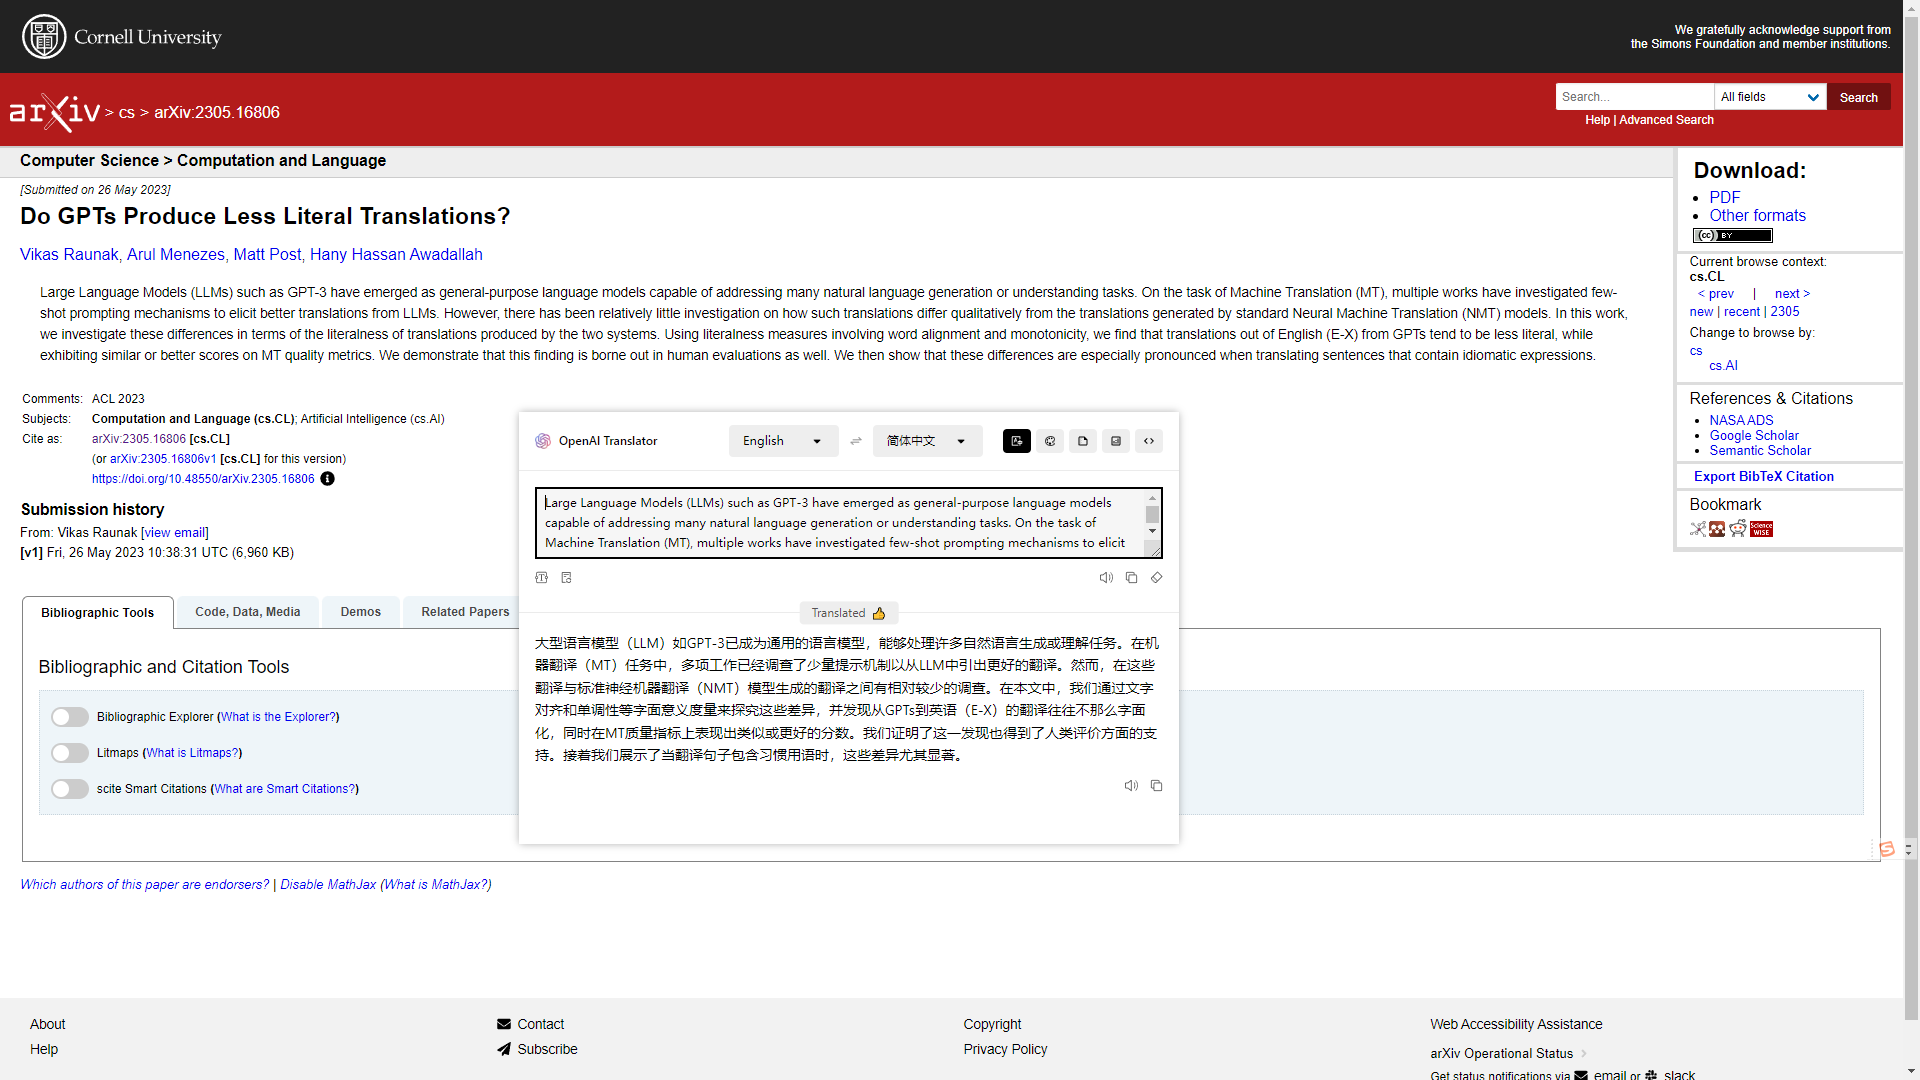Open the Contact footer link

click(x=541, y=1024)
